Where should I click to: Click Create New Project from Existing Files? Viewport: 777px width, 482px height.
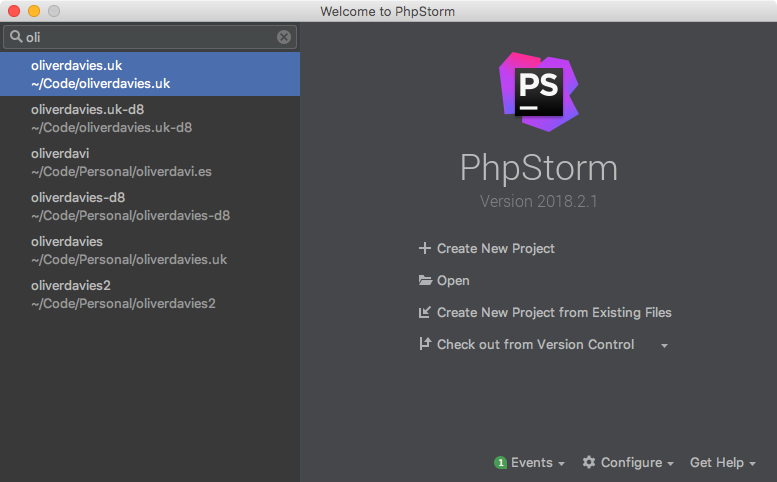(x=554, y=313)
